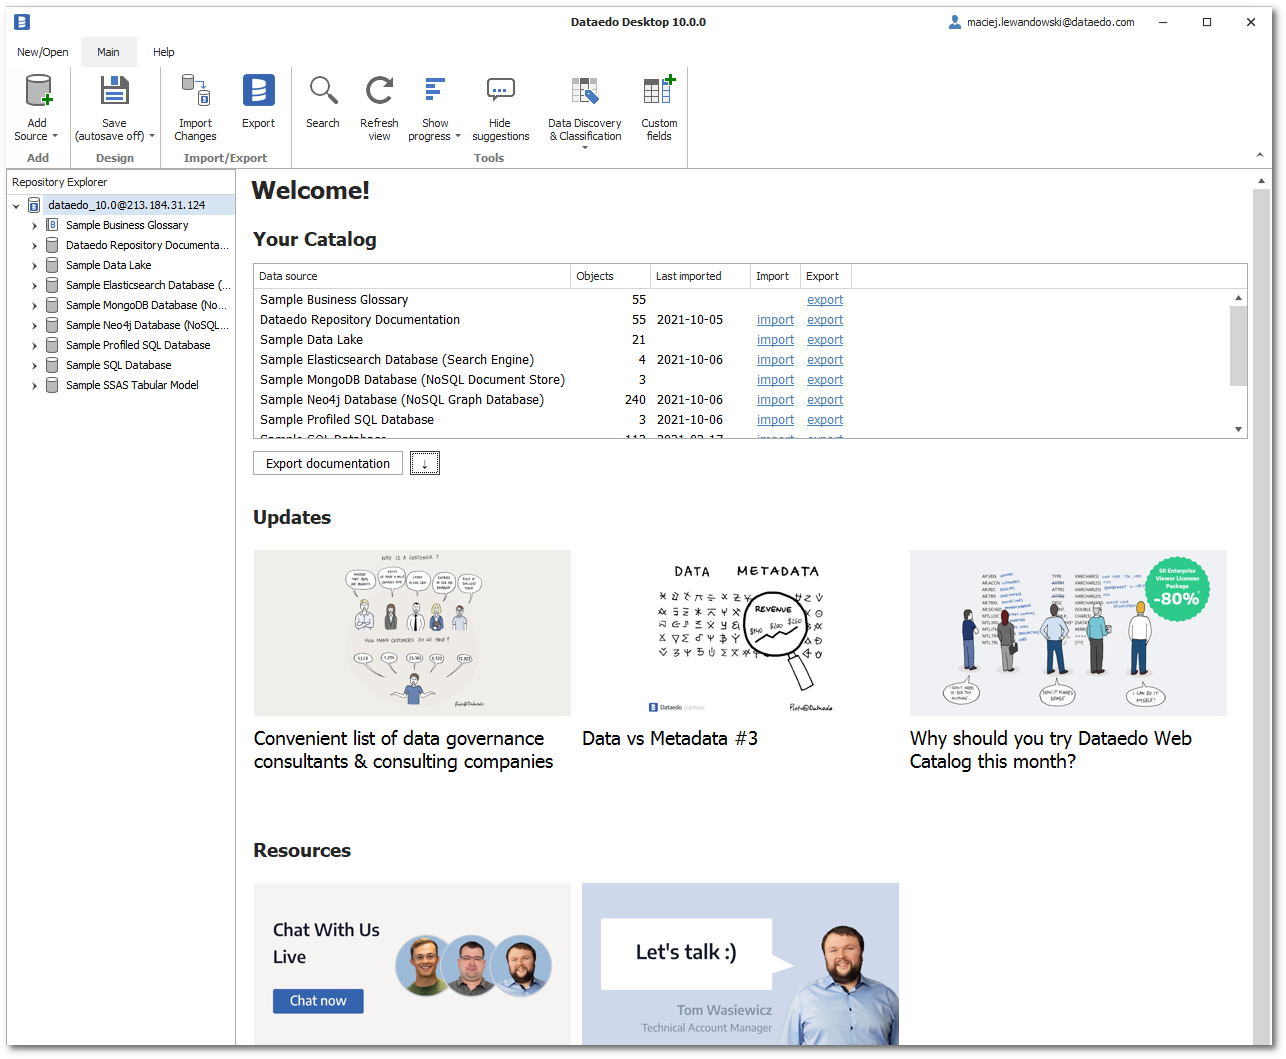Screen dimensions: 1286x1059
Task: Click the Export documentation button
Action: point(328,464)
